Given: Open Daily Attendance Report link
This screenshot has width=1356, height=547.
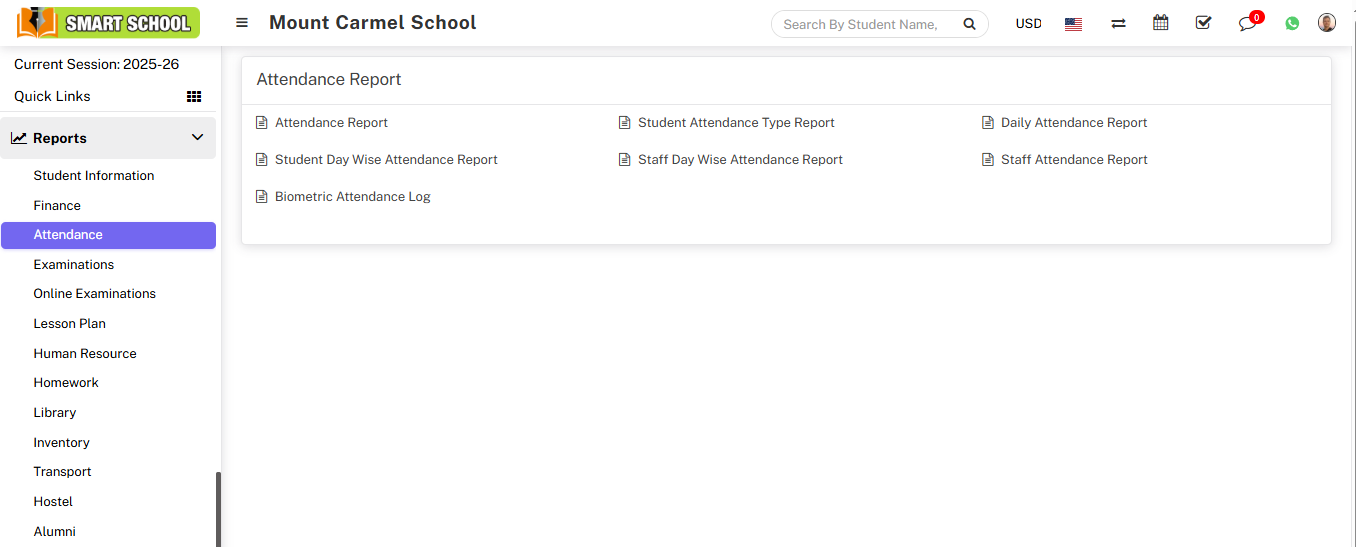Looking at the screenshot, I should [1073, 123].
